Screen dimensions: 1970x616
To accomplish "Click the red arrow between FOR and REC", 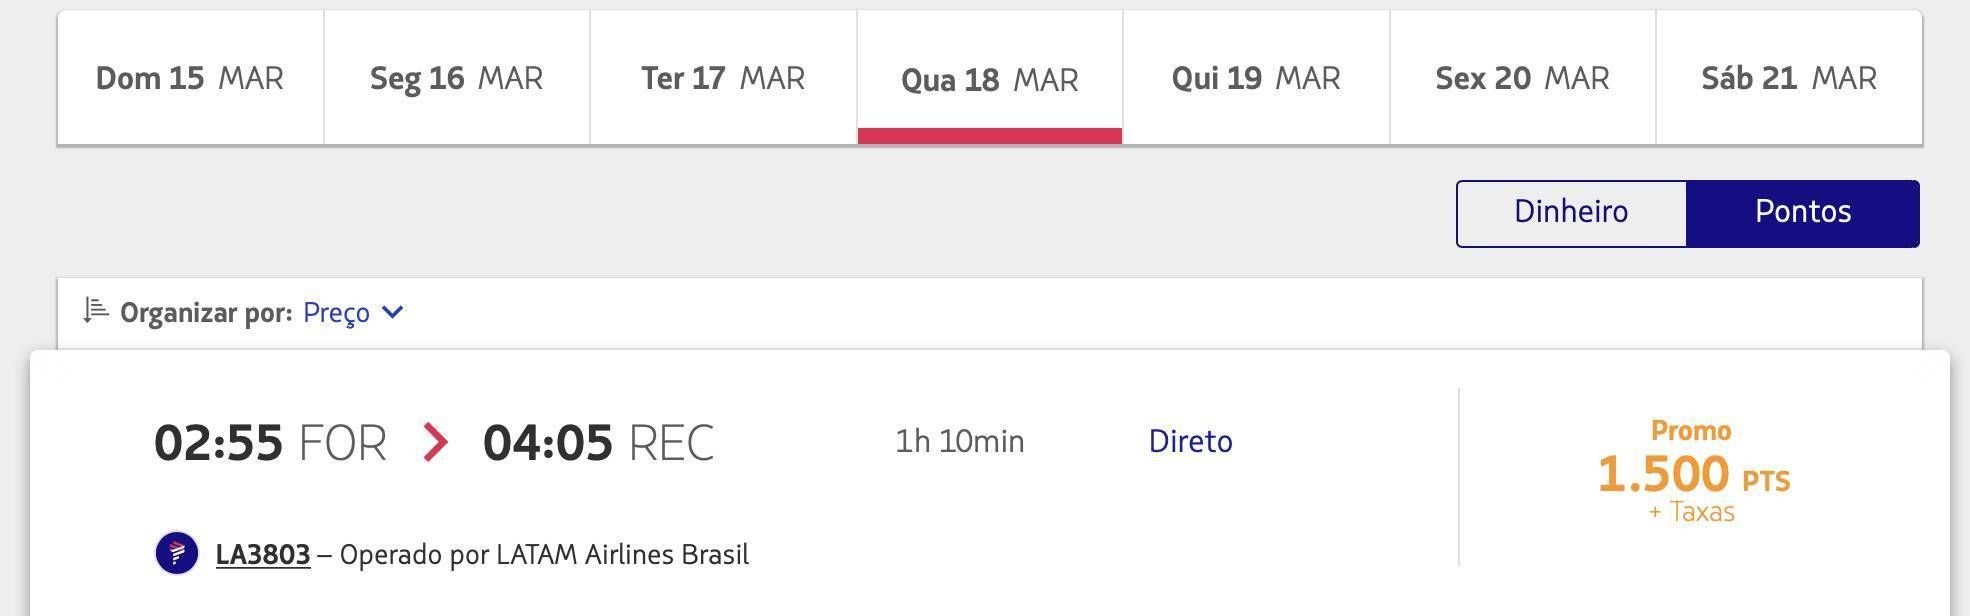I will (435, 441).
